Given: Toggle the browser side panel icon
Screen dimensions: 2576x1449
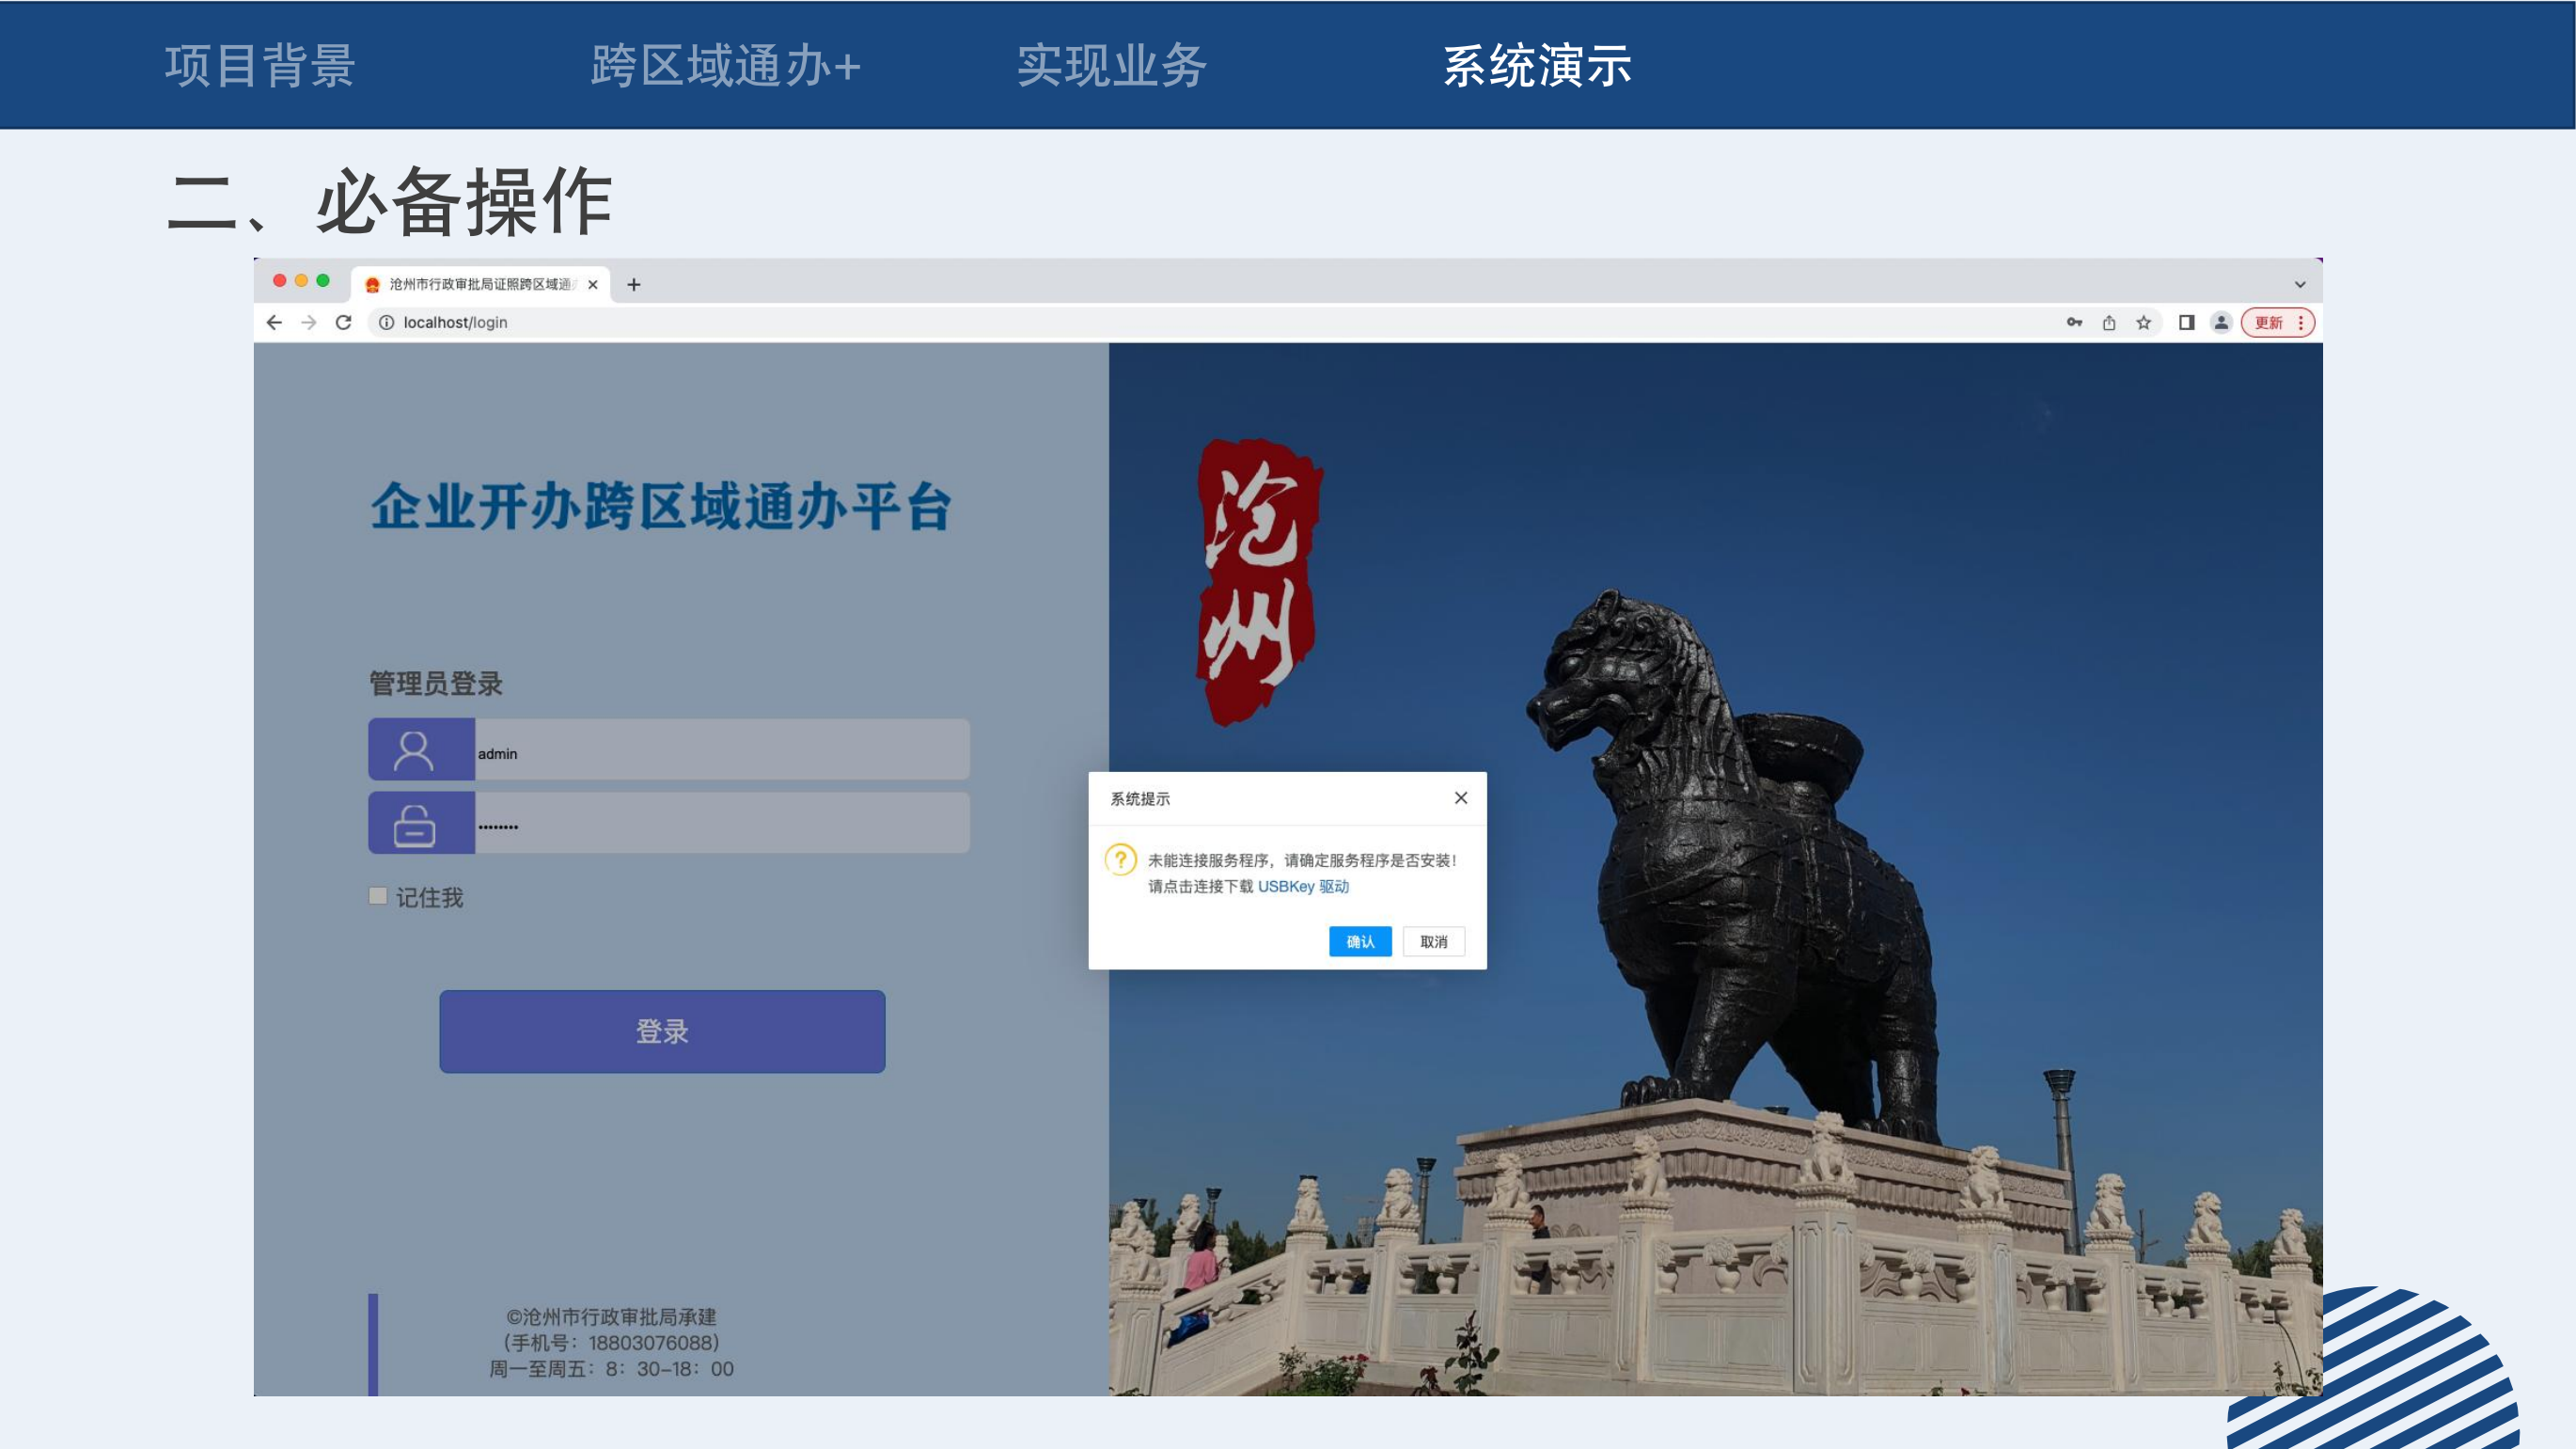Looking at the screenshot, I should (2186, 322).
